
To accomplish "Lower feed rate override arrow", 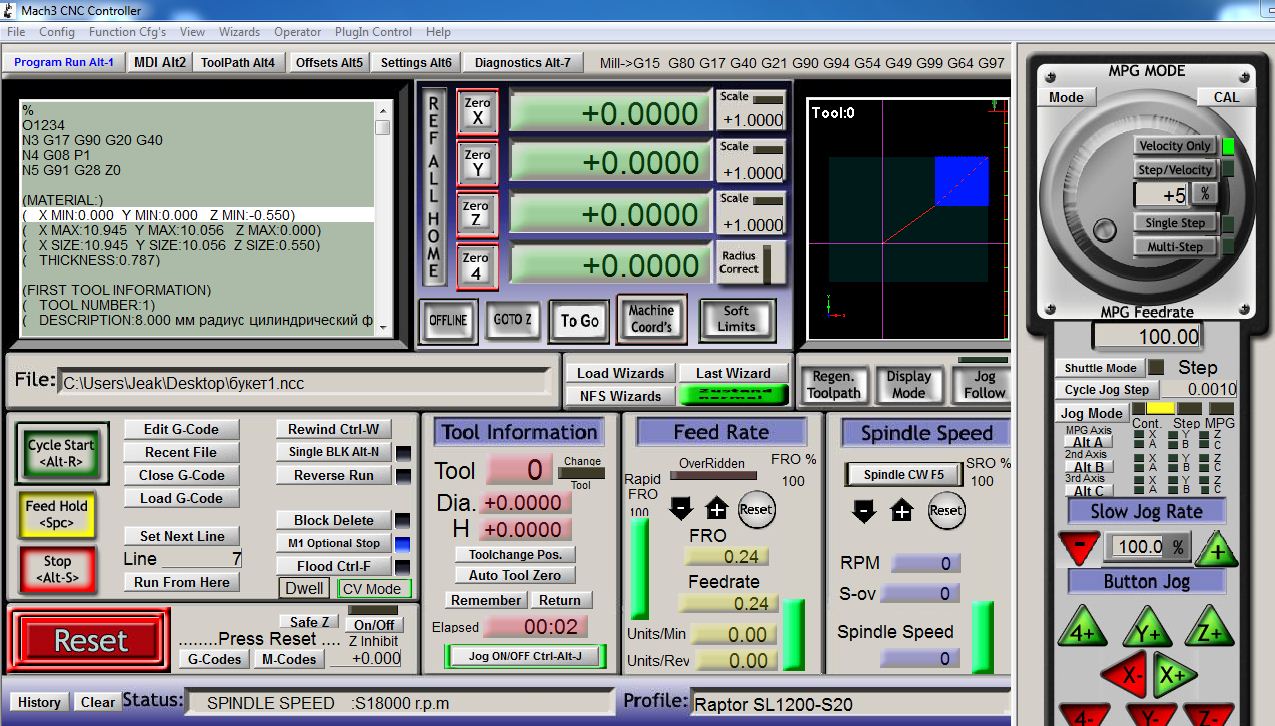I will [x=681, y=508].
